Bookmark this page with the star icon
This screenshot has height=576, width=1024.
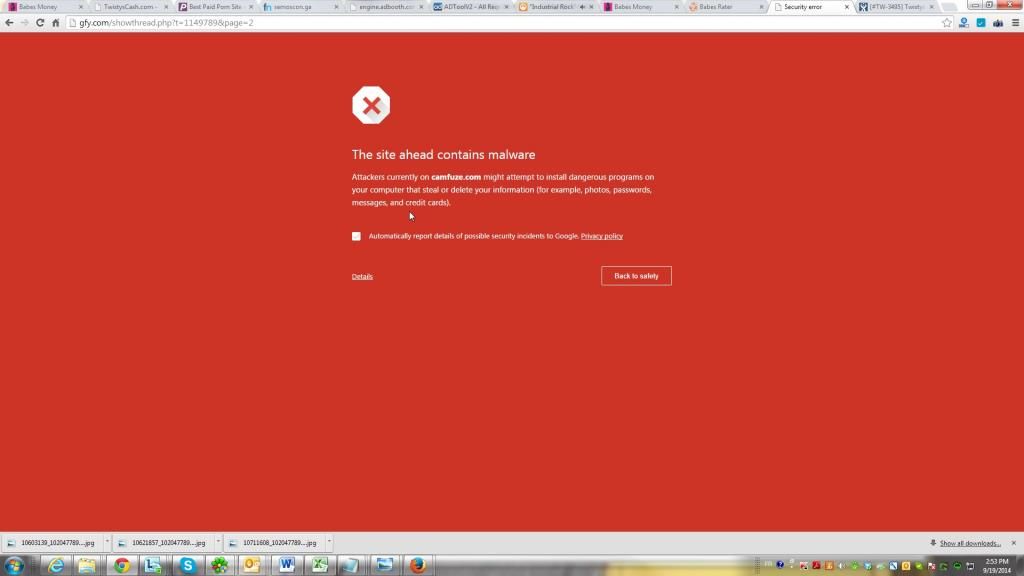coord(947,23)
